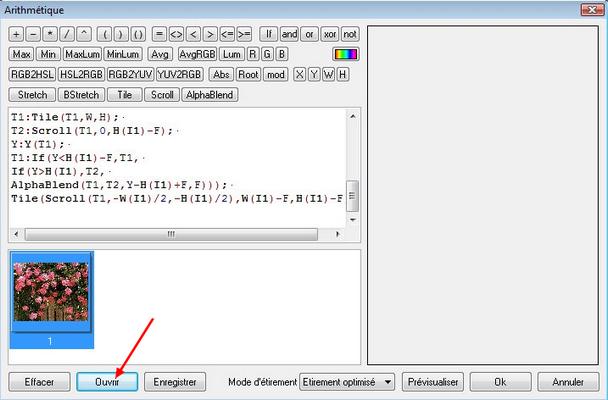This screenshot has width=608, height=400.
Task: Insert the xor logical operator
Action: tap(331, 33)
